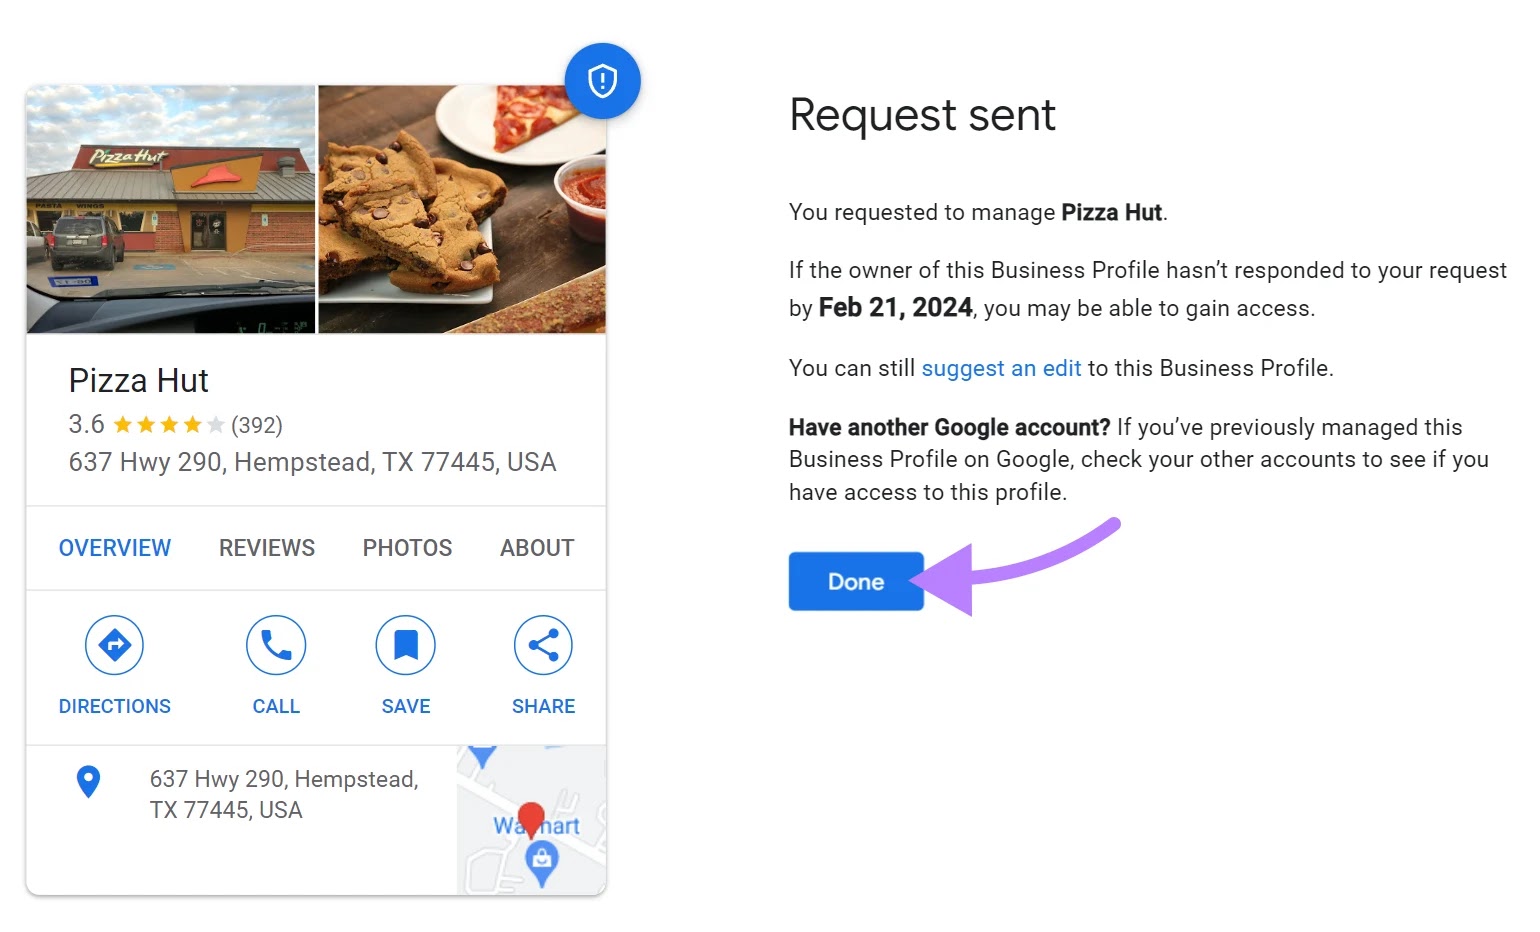The height and width of the screenshot is (932, 1540).
Task: Go to the Photos tab
Action: point(407,548)
